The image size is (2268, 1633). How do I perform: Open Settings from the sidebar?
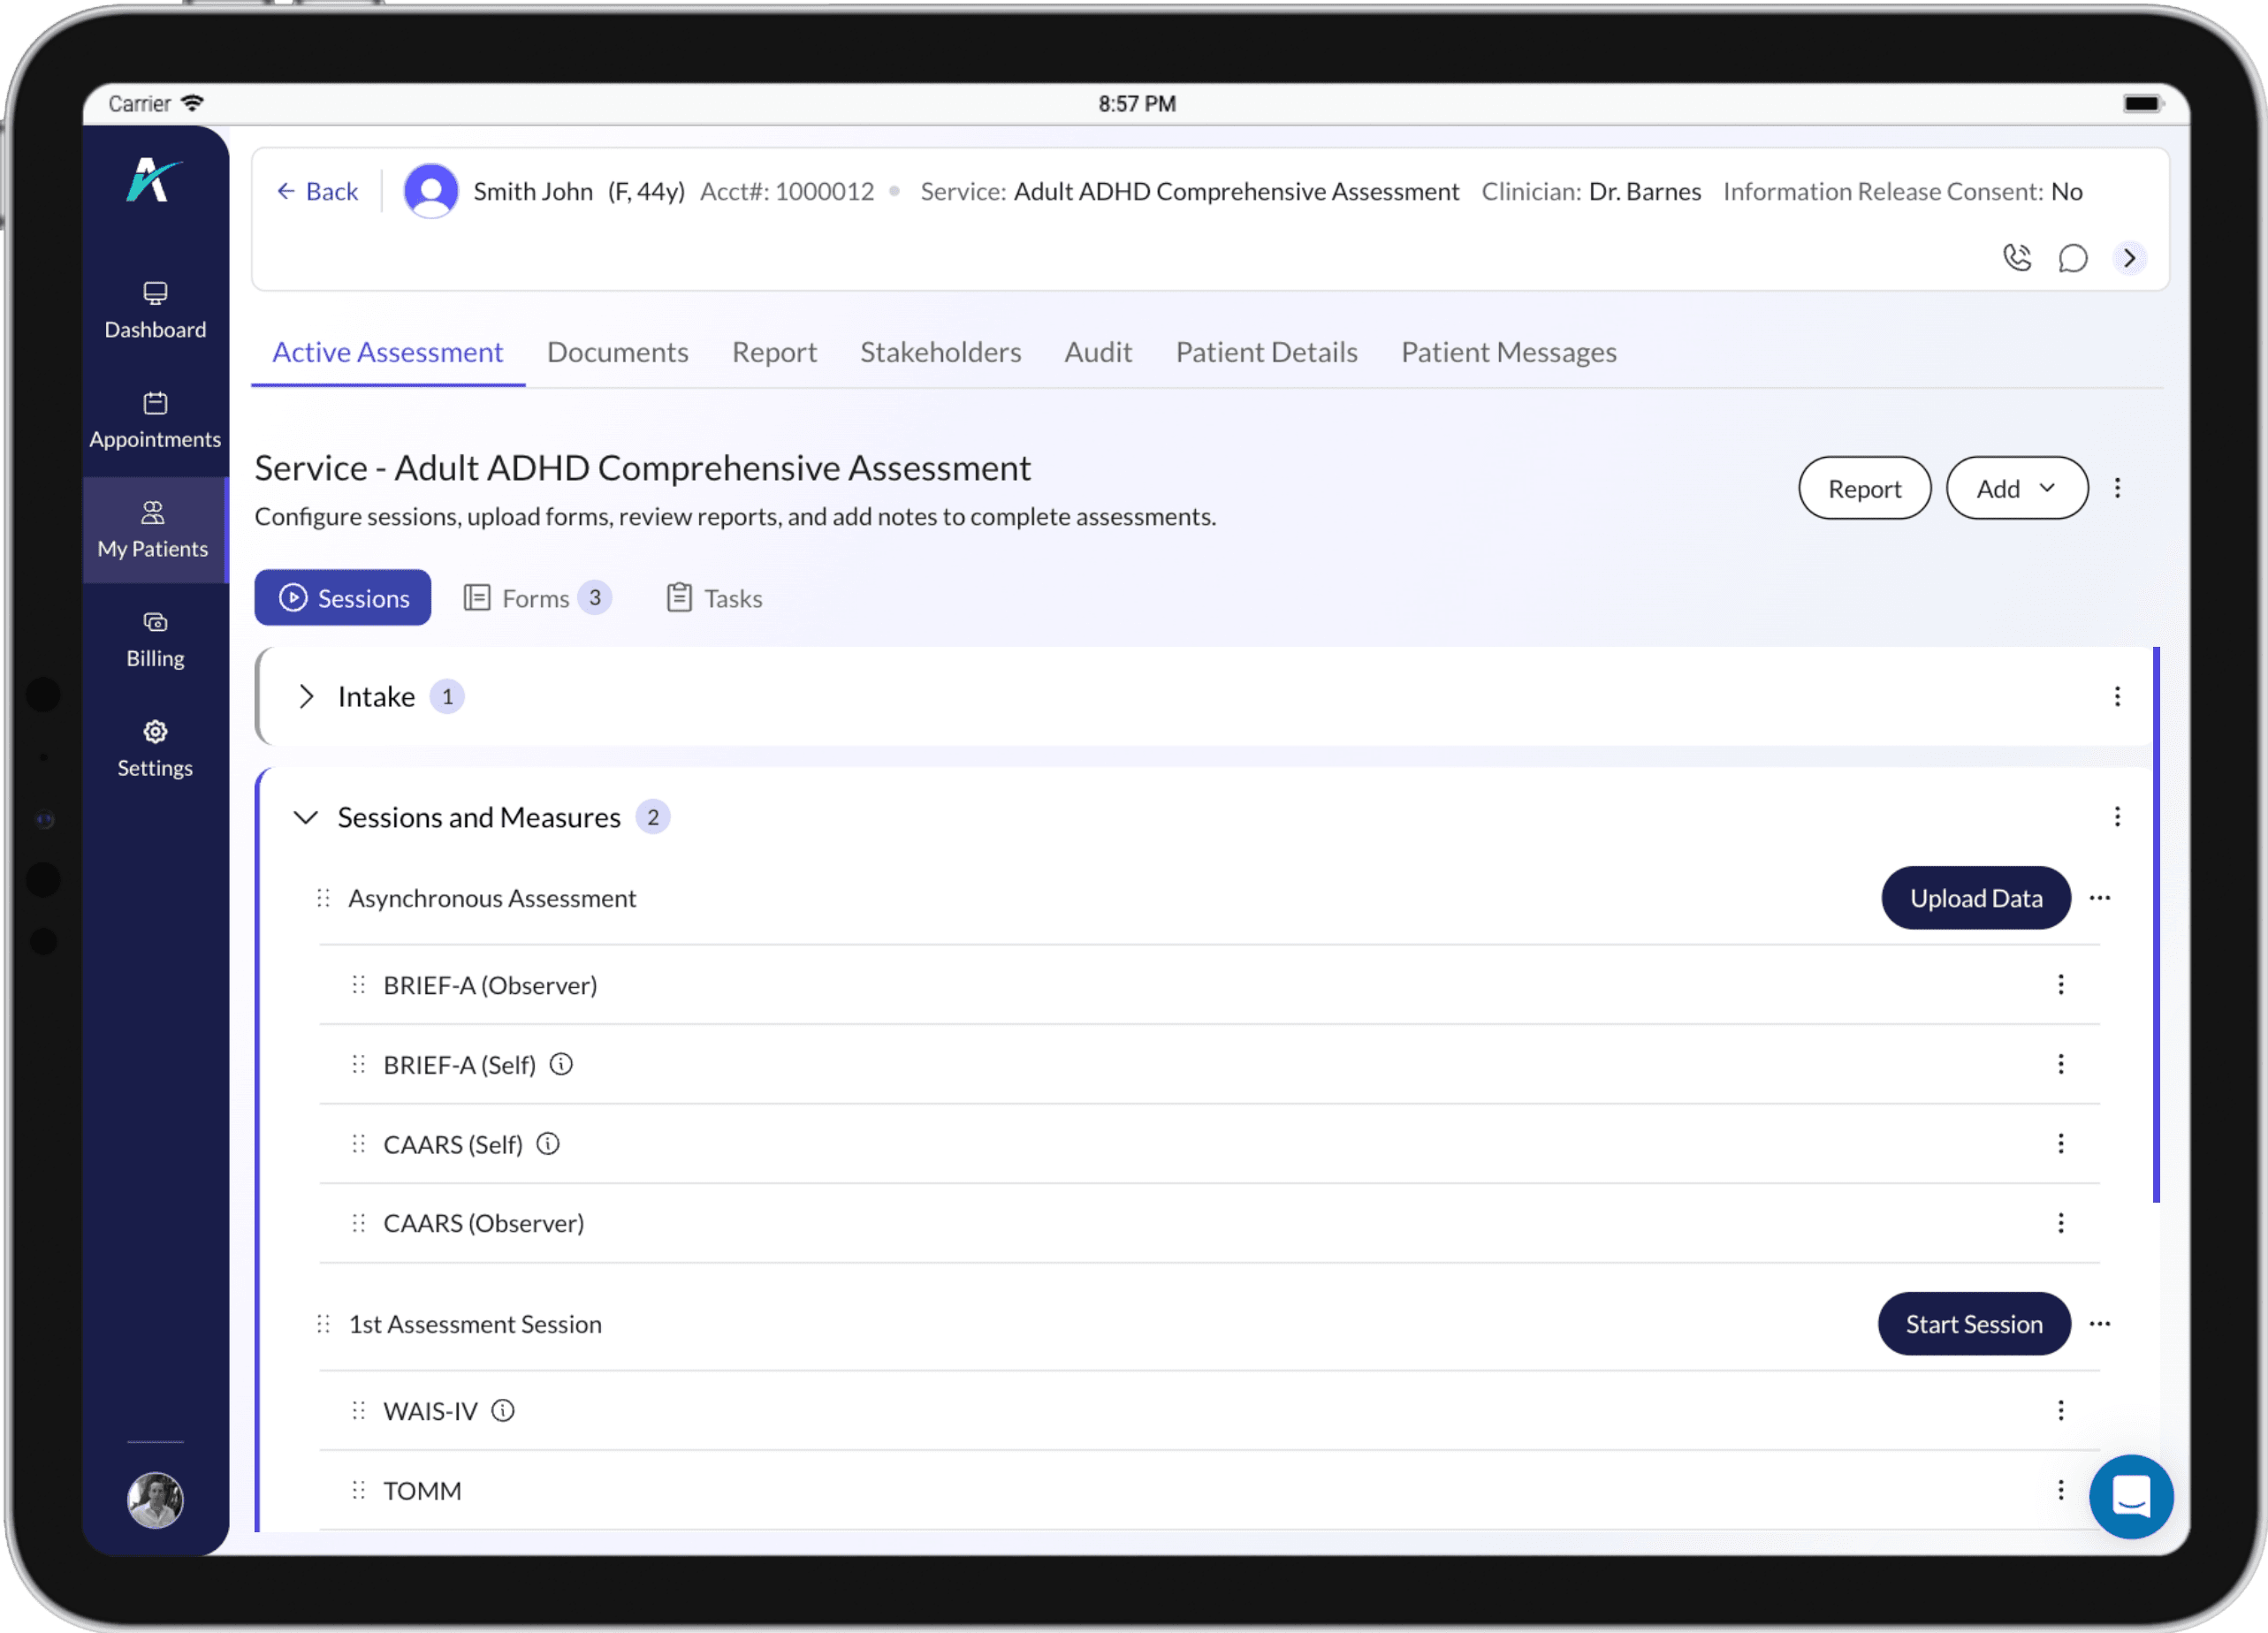[155, 749]
